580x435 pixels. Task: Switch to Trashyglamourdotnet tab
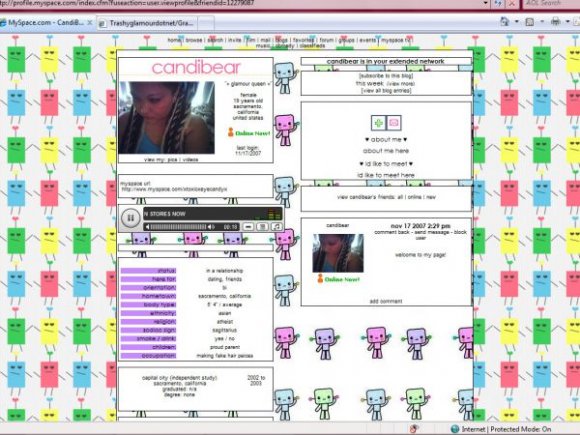[147, 23]
